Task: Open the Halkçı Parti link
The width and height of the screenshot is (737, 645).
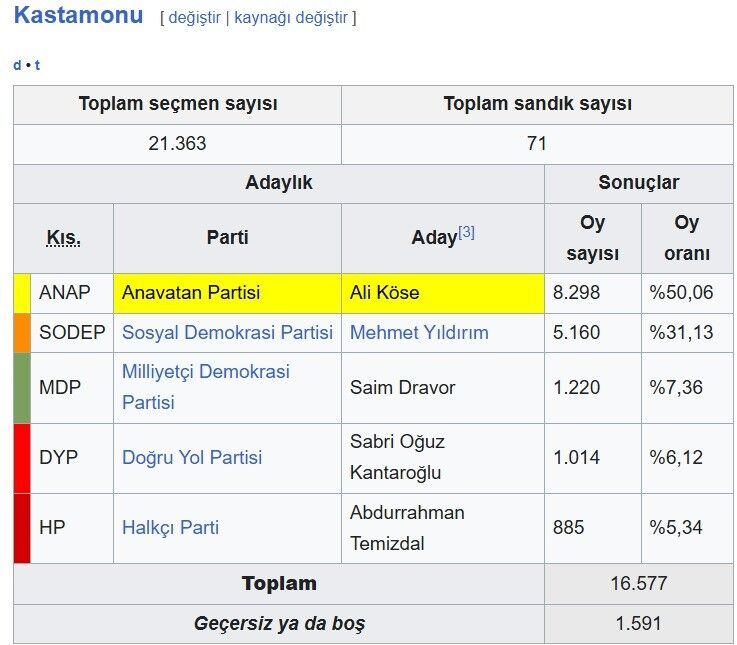Action: (170, 527)
